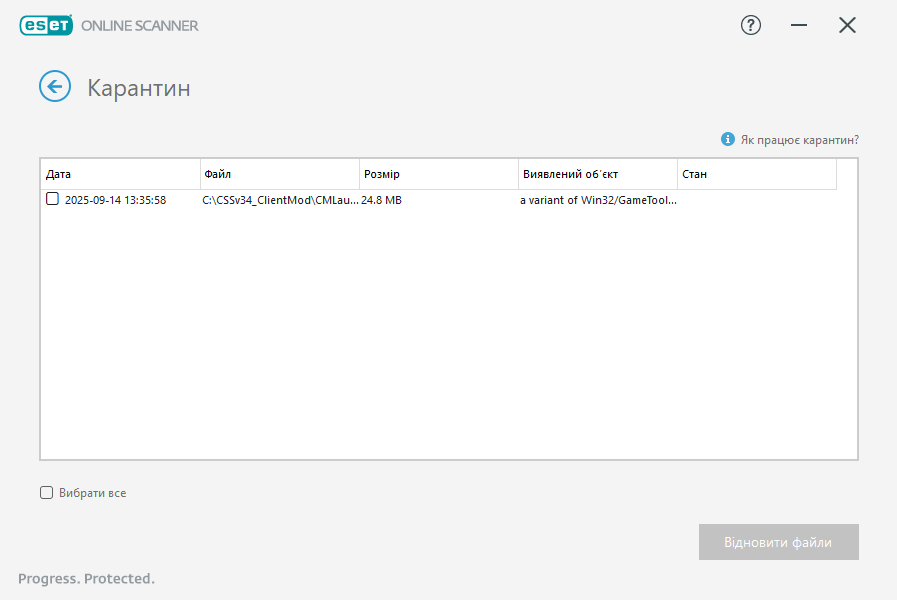Open help with the question mark icon
Image resolution: width=897 pixels, height=600 pixels.
coord(750,26)
